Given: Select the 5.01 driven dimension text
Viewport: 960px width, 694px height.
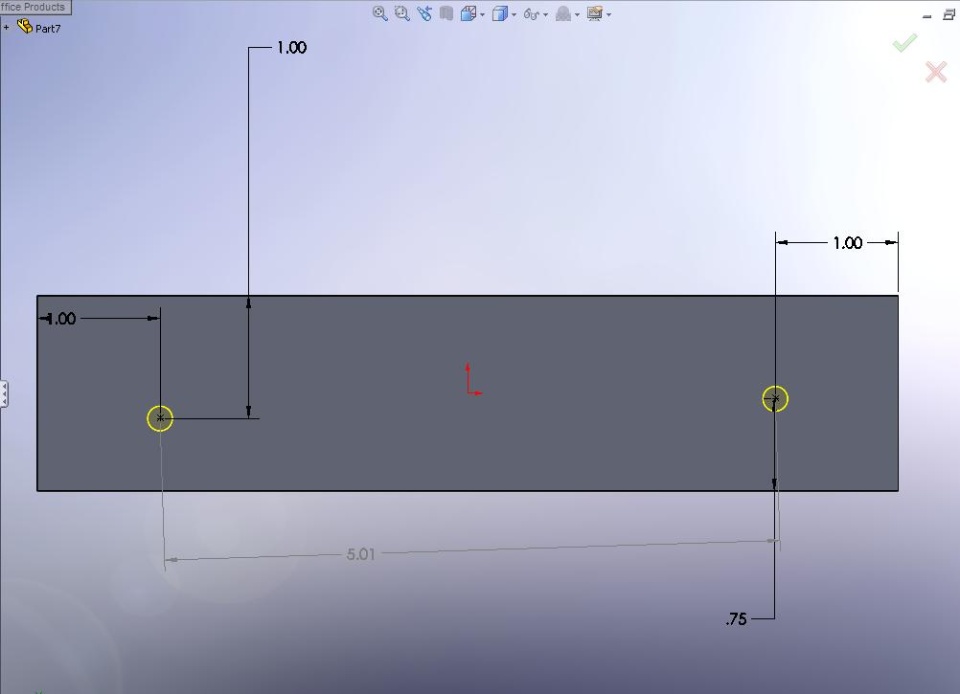Looking at the screenshot, I should coord(361,554).
